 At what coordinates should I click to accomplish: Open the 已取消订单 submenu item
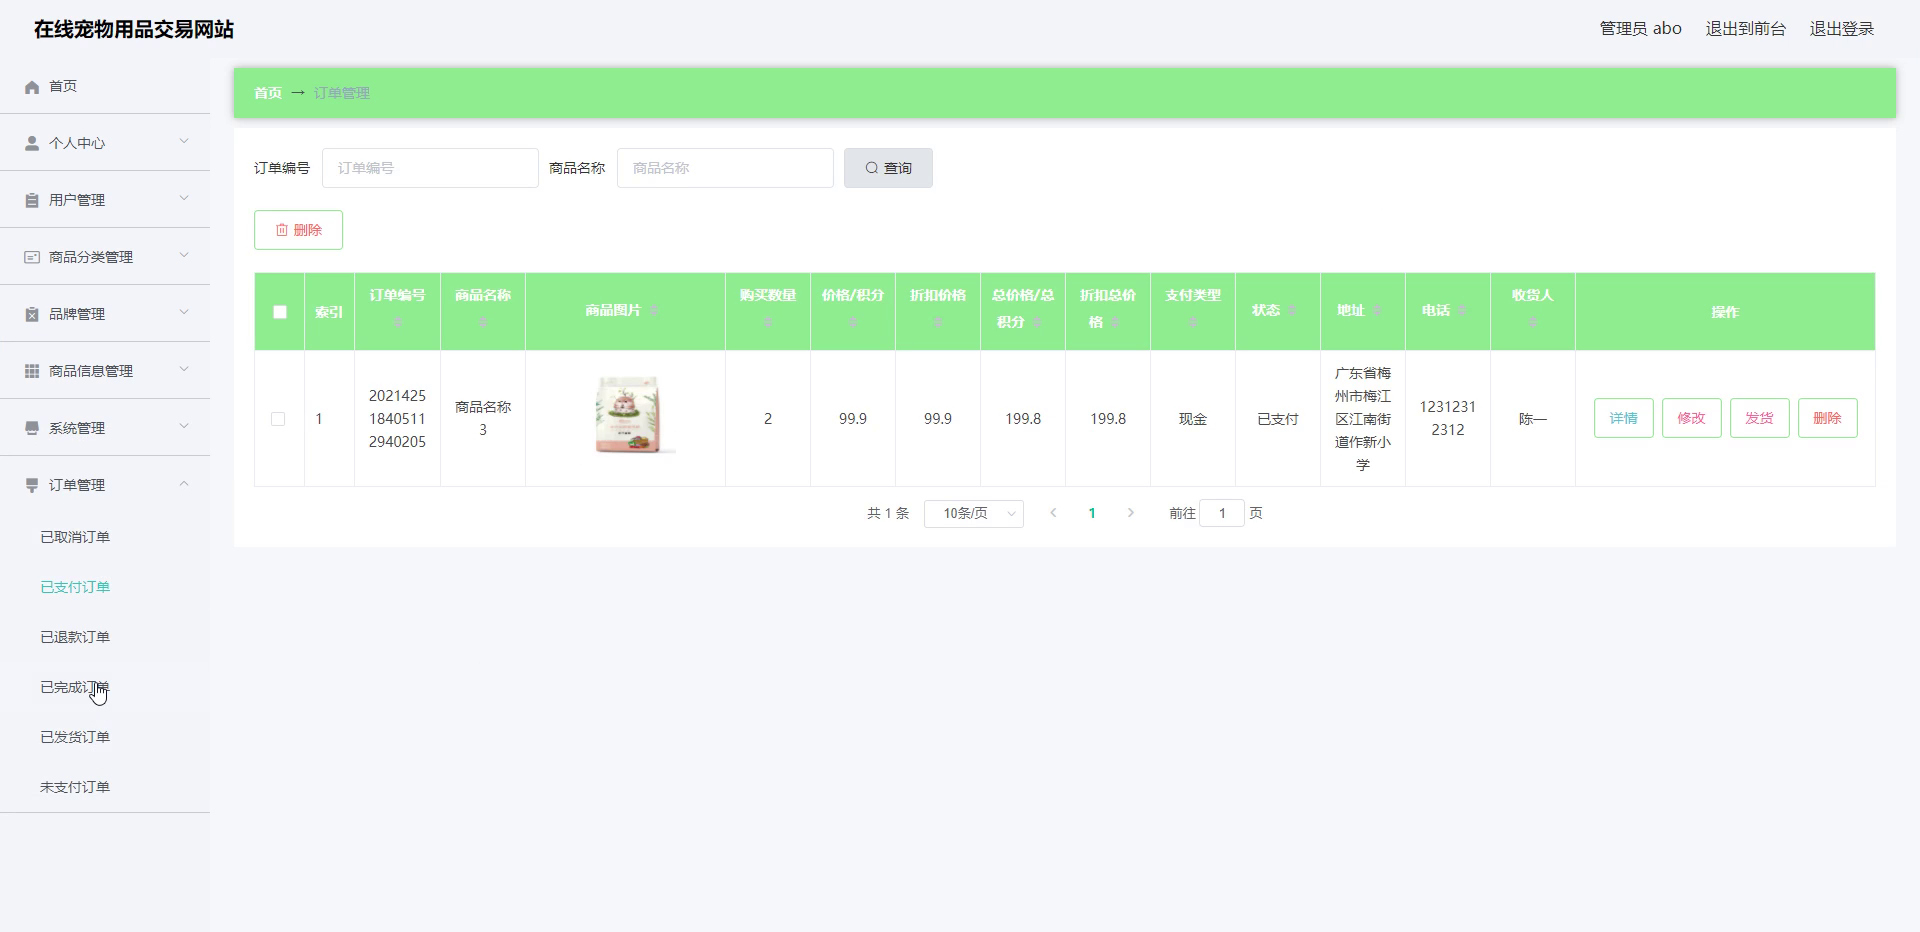[x=75, y=537]
